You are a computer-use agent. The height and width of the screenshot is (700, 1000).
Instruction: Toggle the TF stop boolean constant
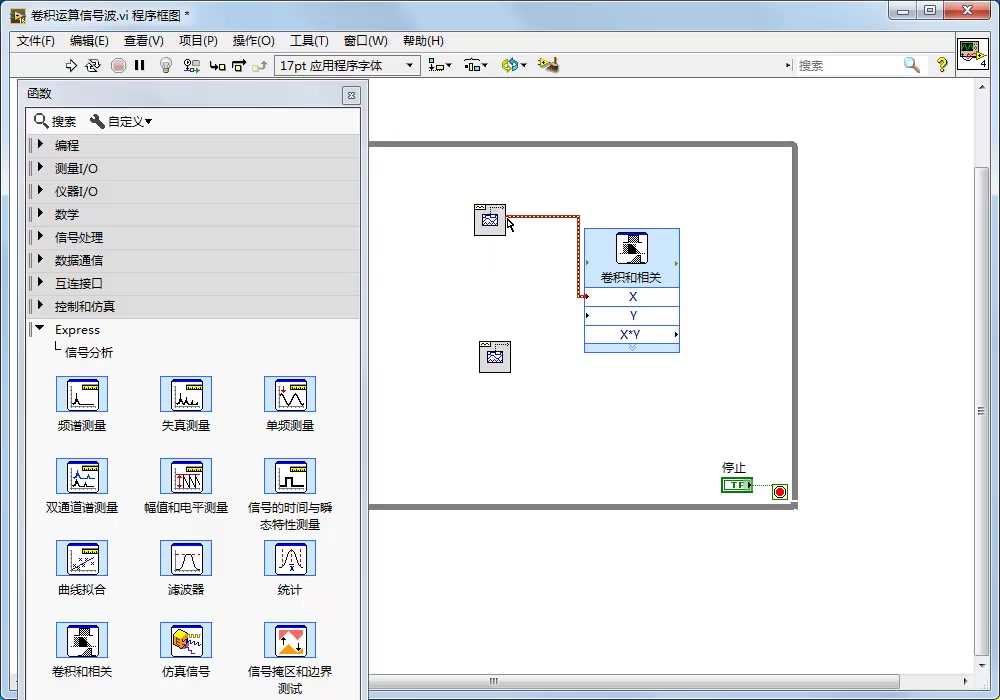click(x=736, y=483)
